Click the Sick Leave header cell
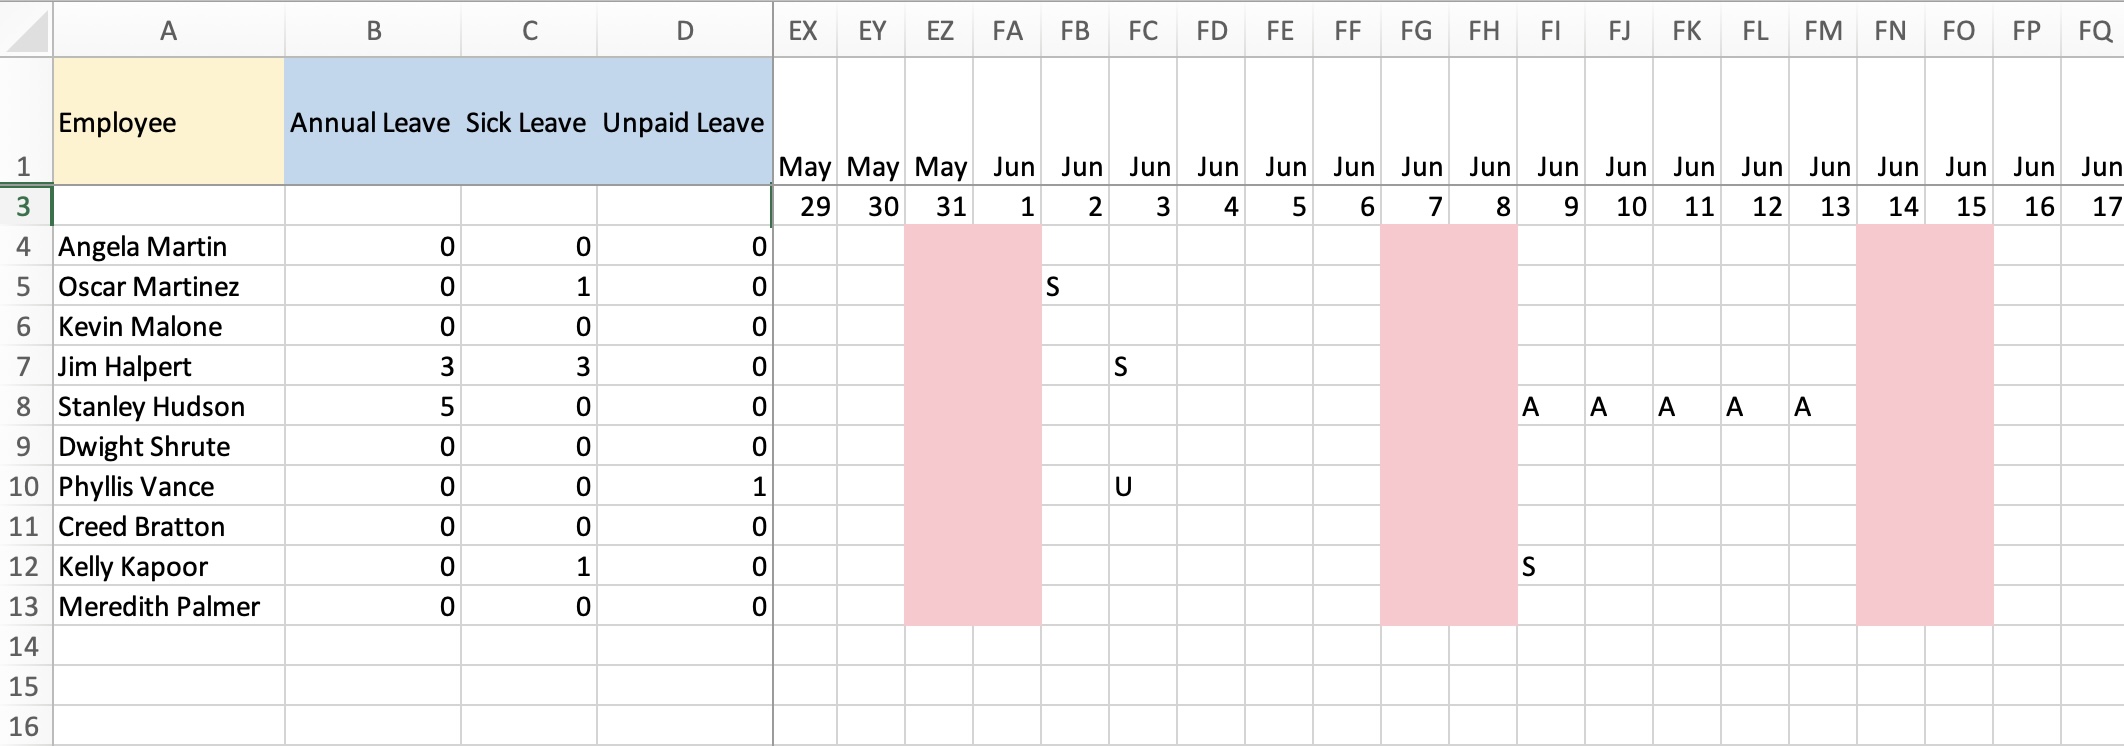Image resolution: width=2124 pixels, height=746 pixels. [x=529, y=122]
